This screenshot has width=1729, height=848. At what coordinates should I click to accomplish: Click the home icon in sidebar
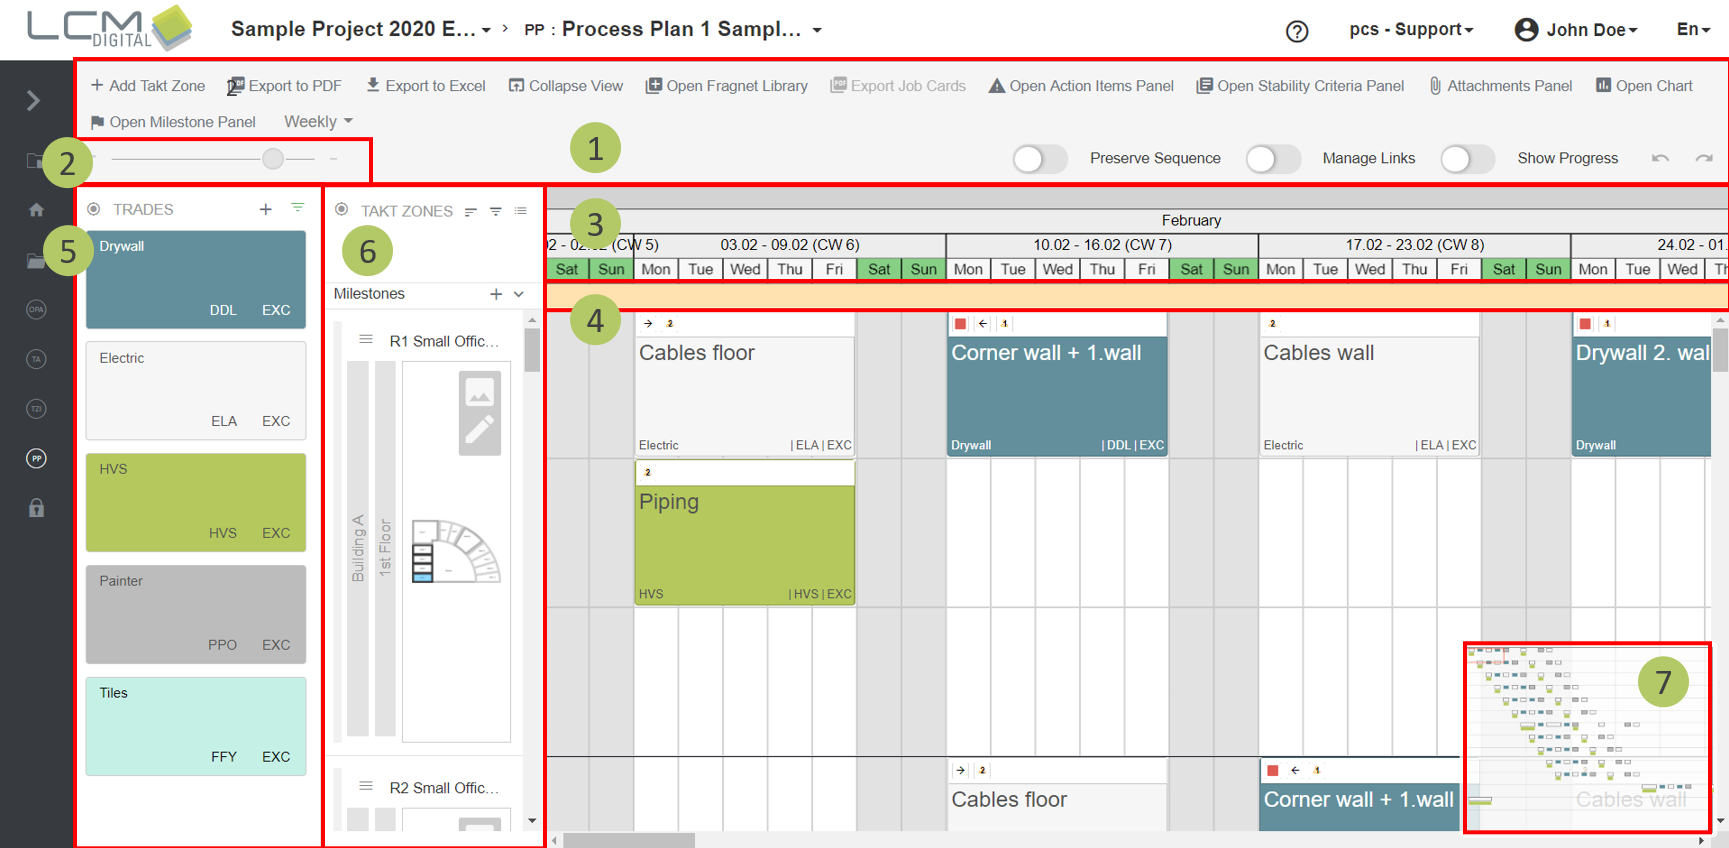point(36,210)
